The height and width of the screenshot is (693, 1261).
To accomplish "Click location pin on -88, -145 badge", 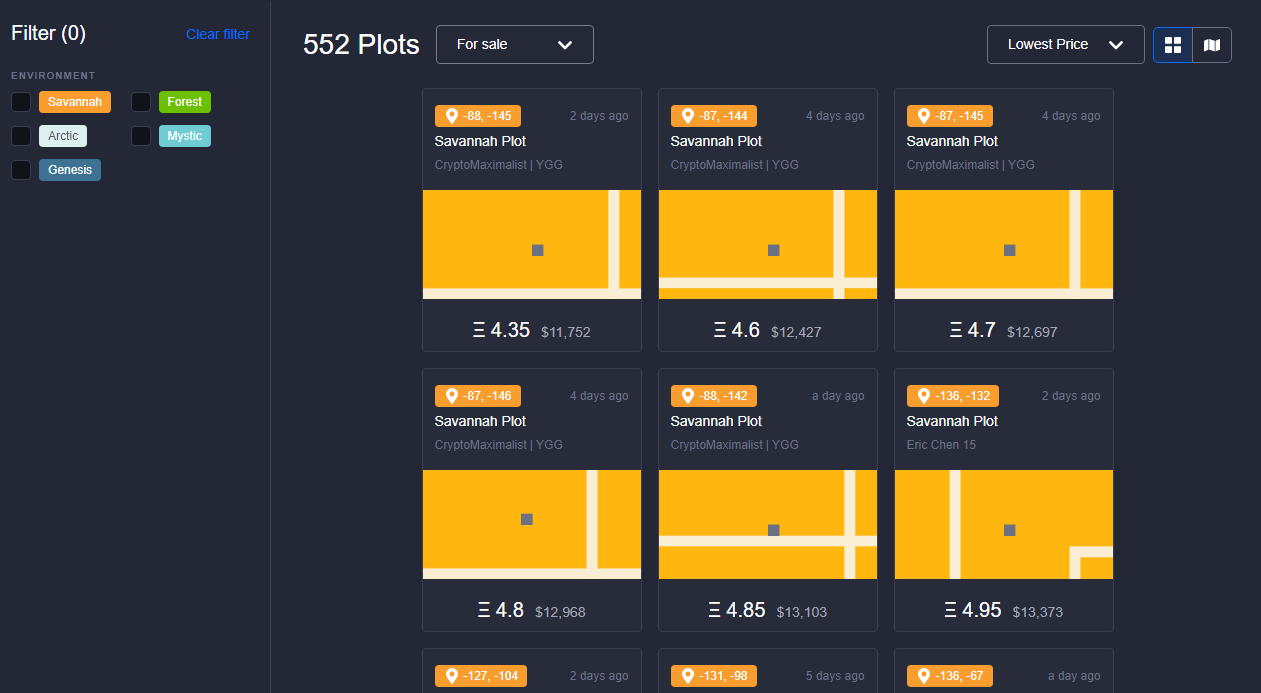I will 451,116.
